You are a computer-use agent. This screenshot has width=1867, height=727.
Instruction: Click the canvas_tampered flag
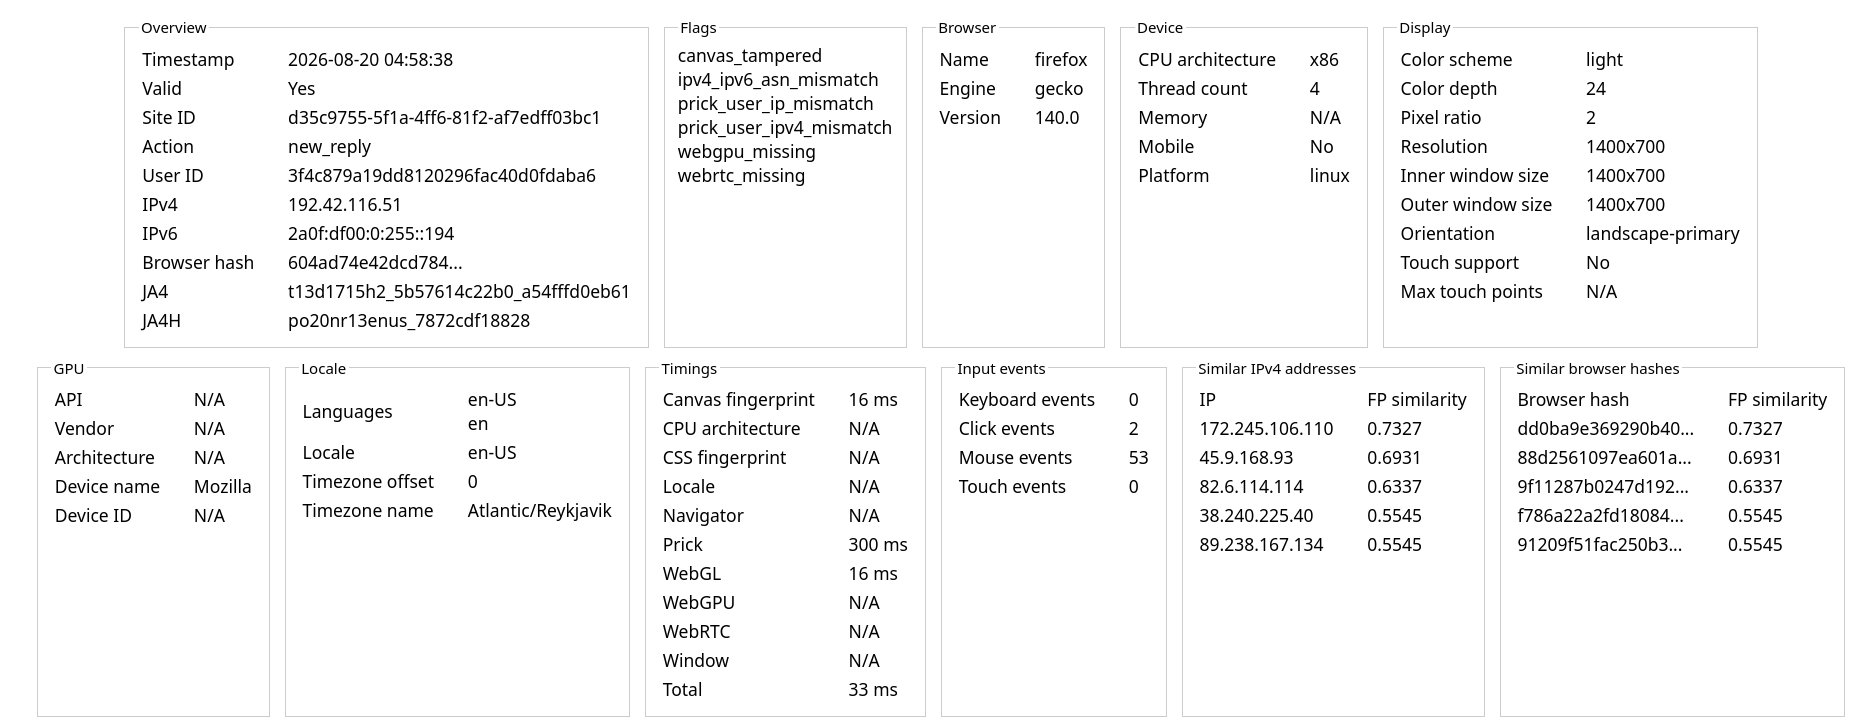tap(749, 56)
